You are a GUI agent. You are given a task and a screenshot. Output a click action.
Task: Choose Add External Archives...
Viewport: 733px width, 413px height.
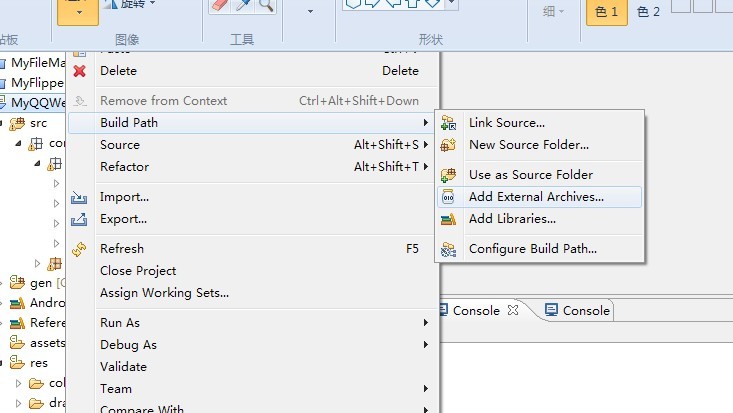539,197
